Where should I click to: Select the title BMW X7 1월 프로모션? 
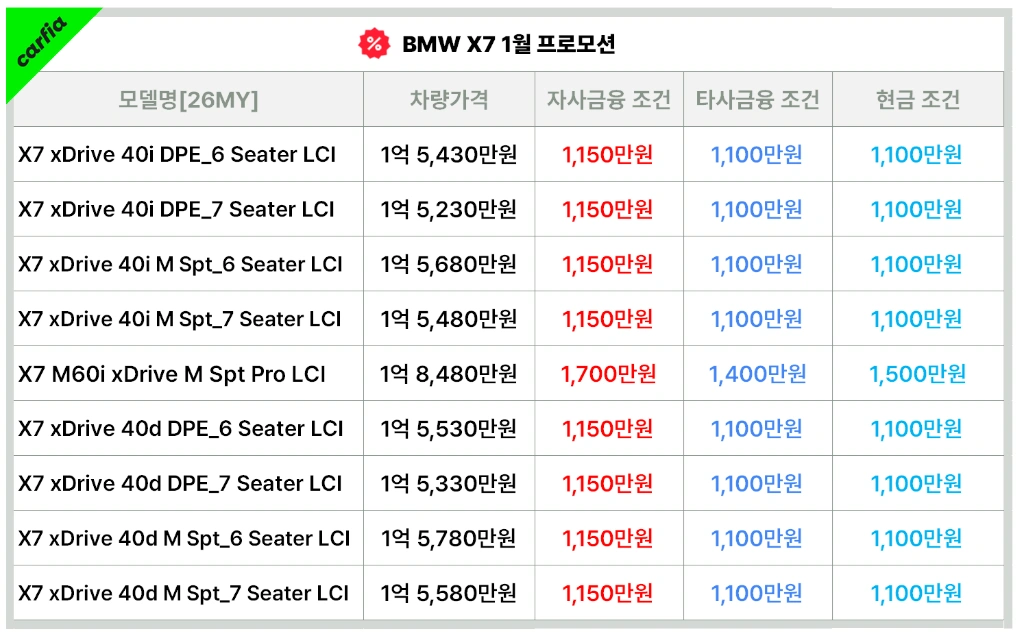click(x=509, y=44)
